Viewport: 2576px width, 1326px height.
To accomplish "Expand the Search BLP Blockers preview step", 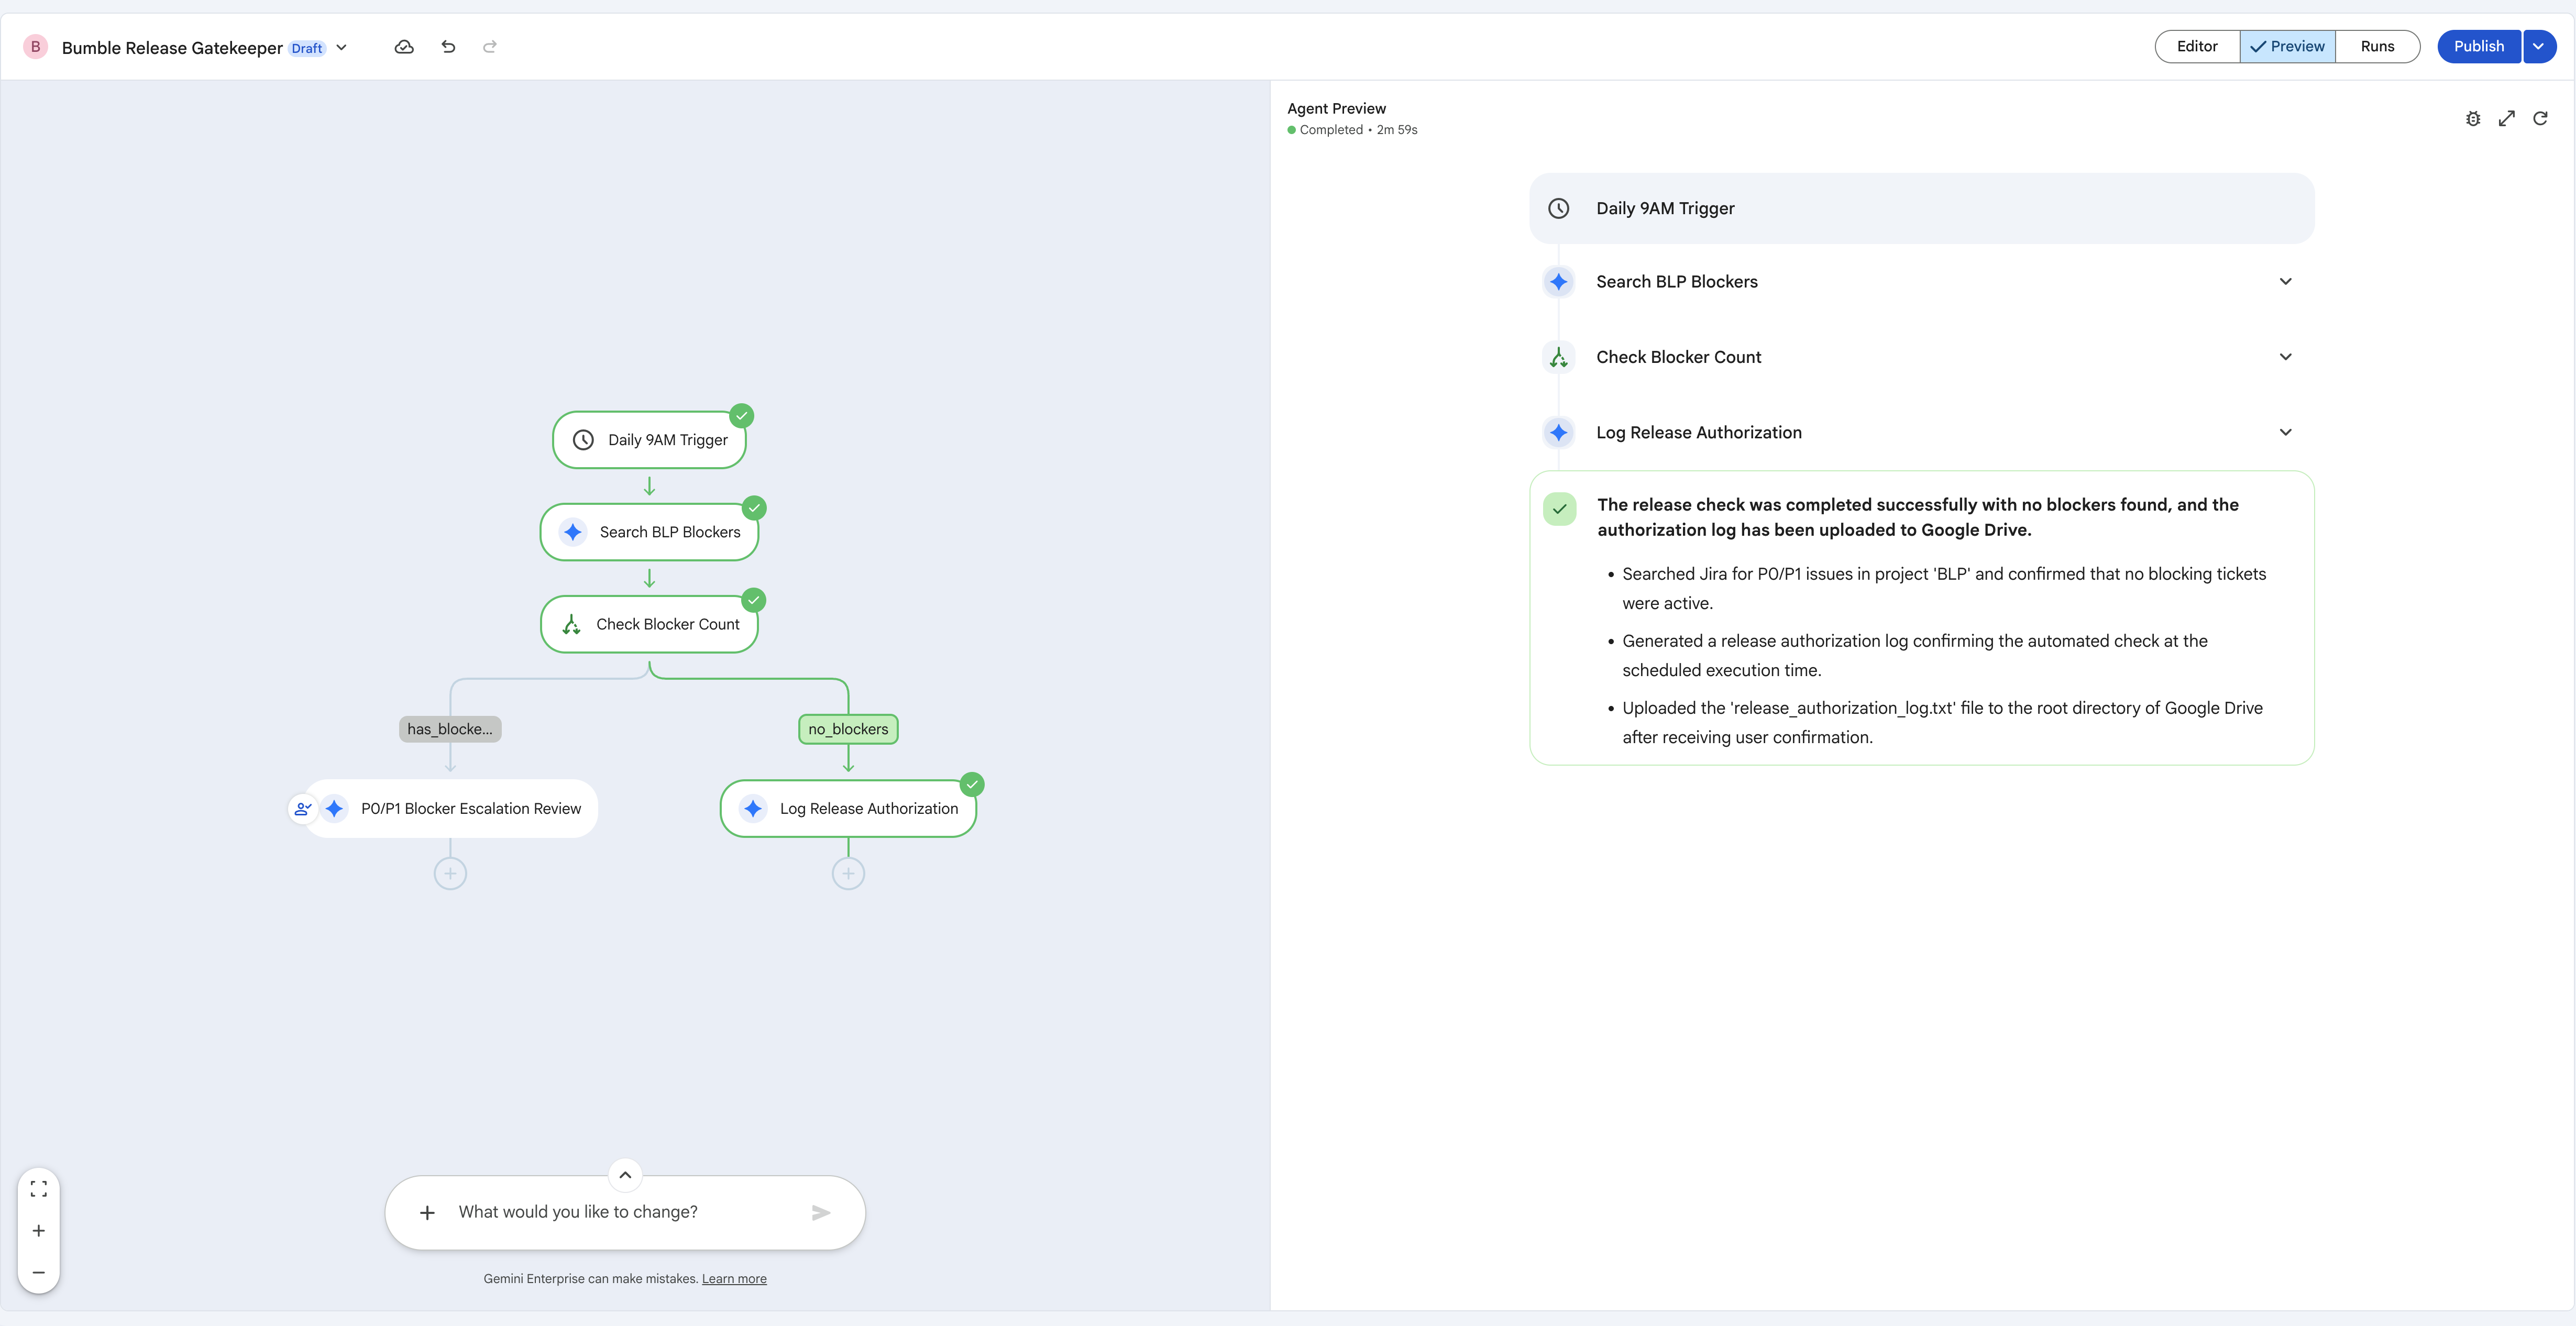I will [2285, 282].
